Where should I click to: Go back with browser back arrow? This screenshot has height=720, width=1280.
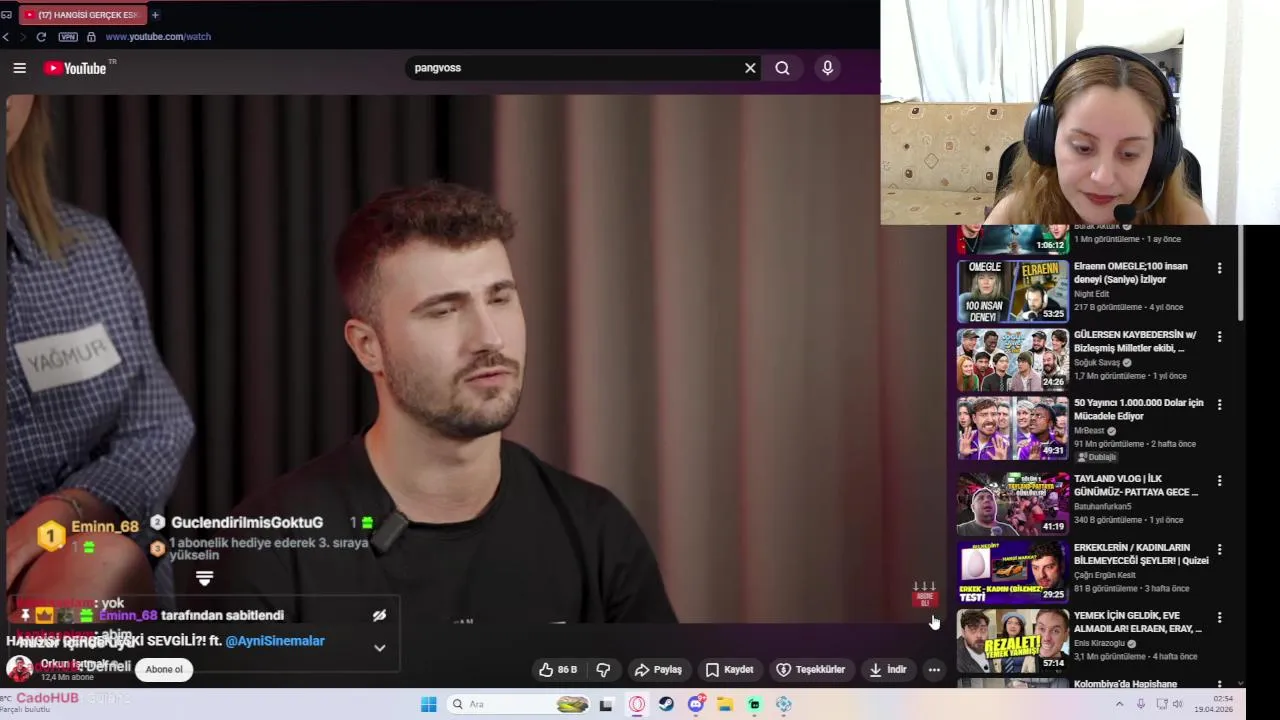point(6,37)
